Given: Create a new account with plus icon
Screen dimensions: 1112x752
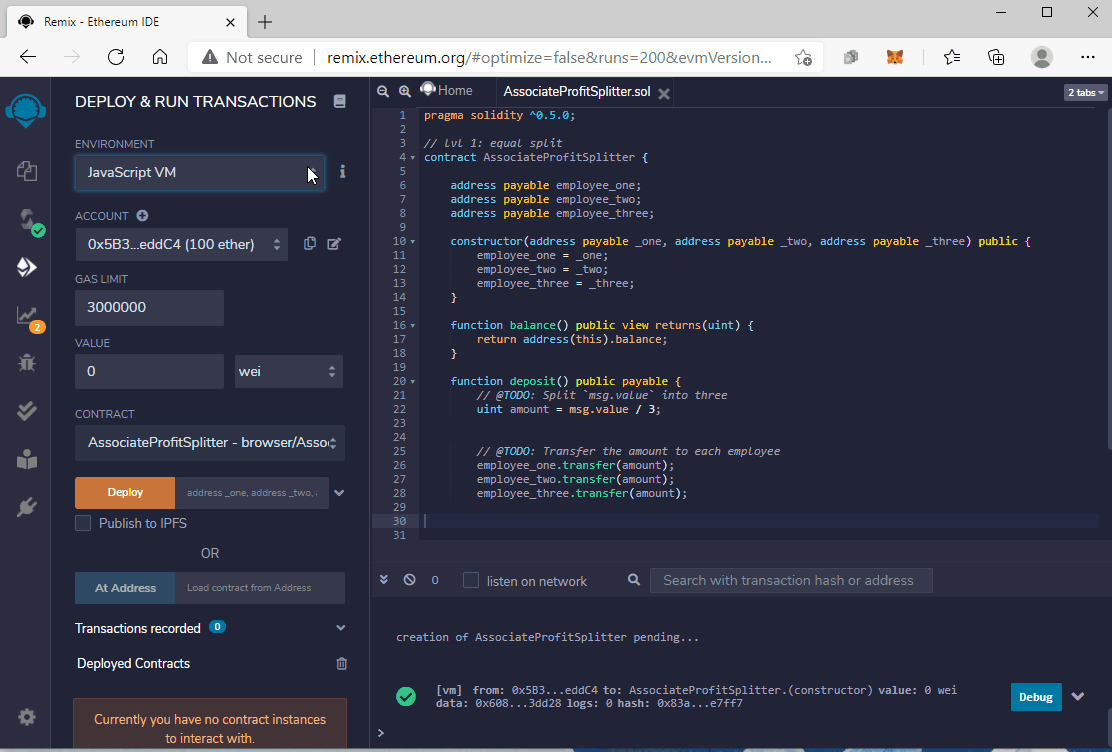Looking at the screenshot, I should 143,216.
